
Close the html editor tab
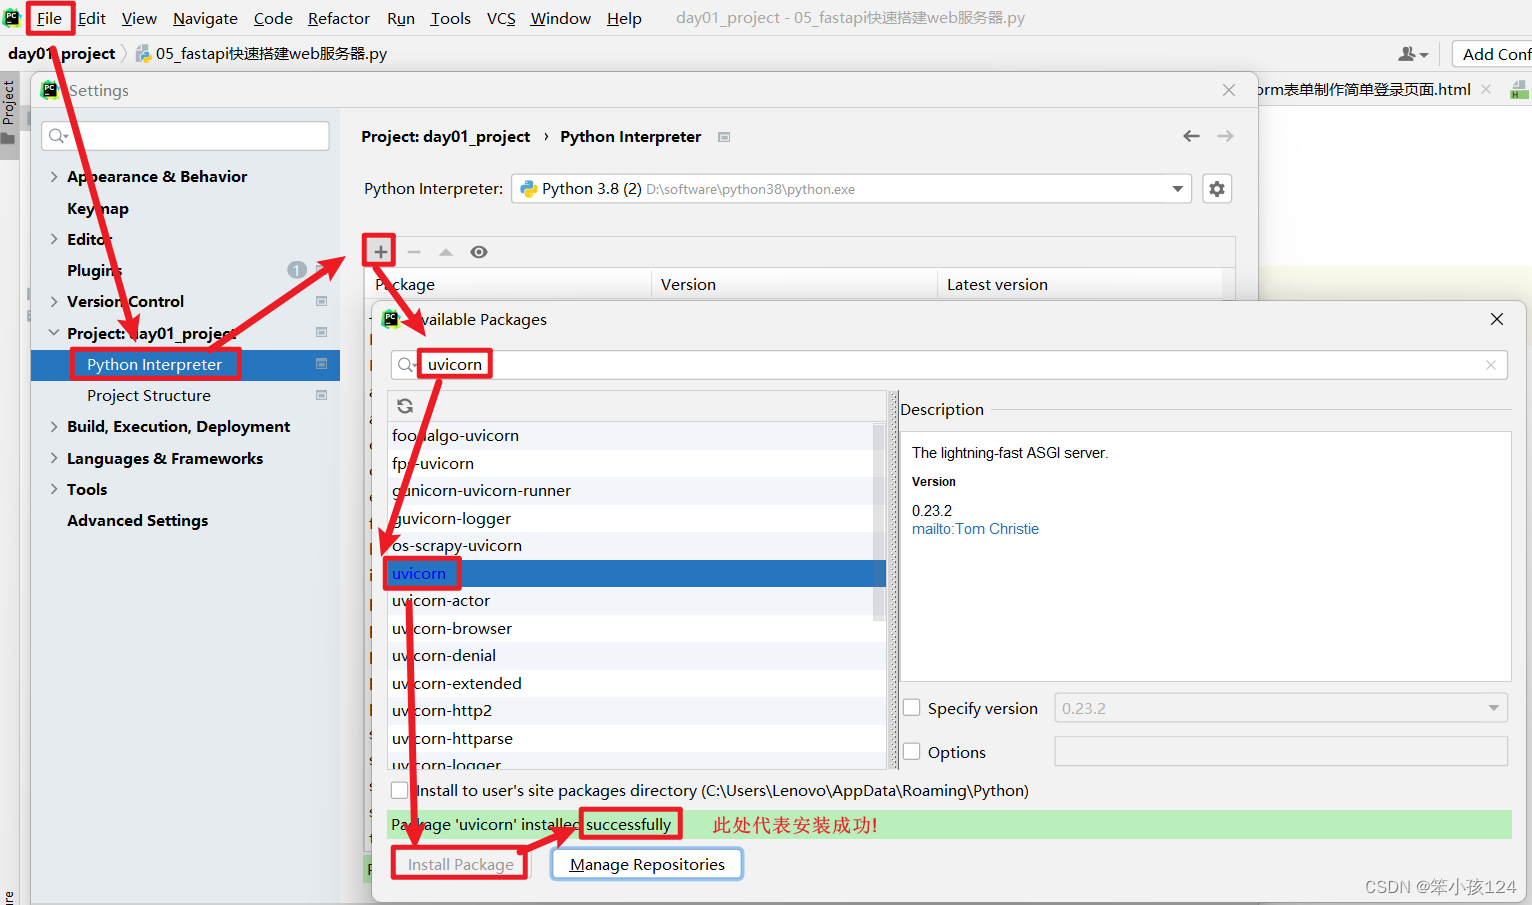(1486, 90)
